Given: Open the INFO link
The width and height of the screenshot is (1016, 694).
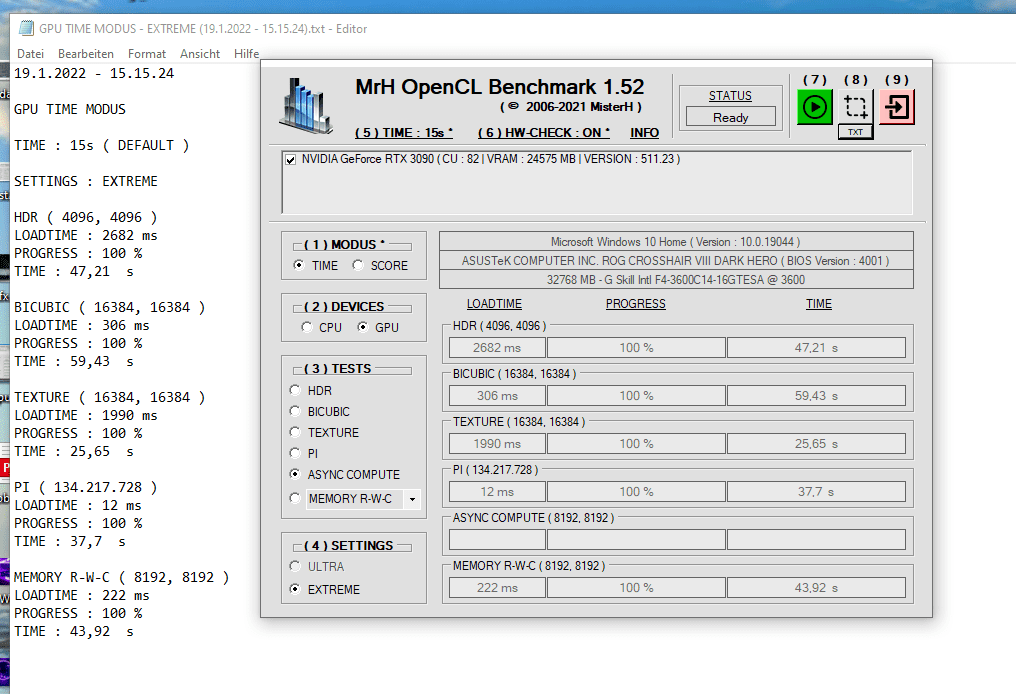Looking at the screenshot, I should coord(644,133).
